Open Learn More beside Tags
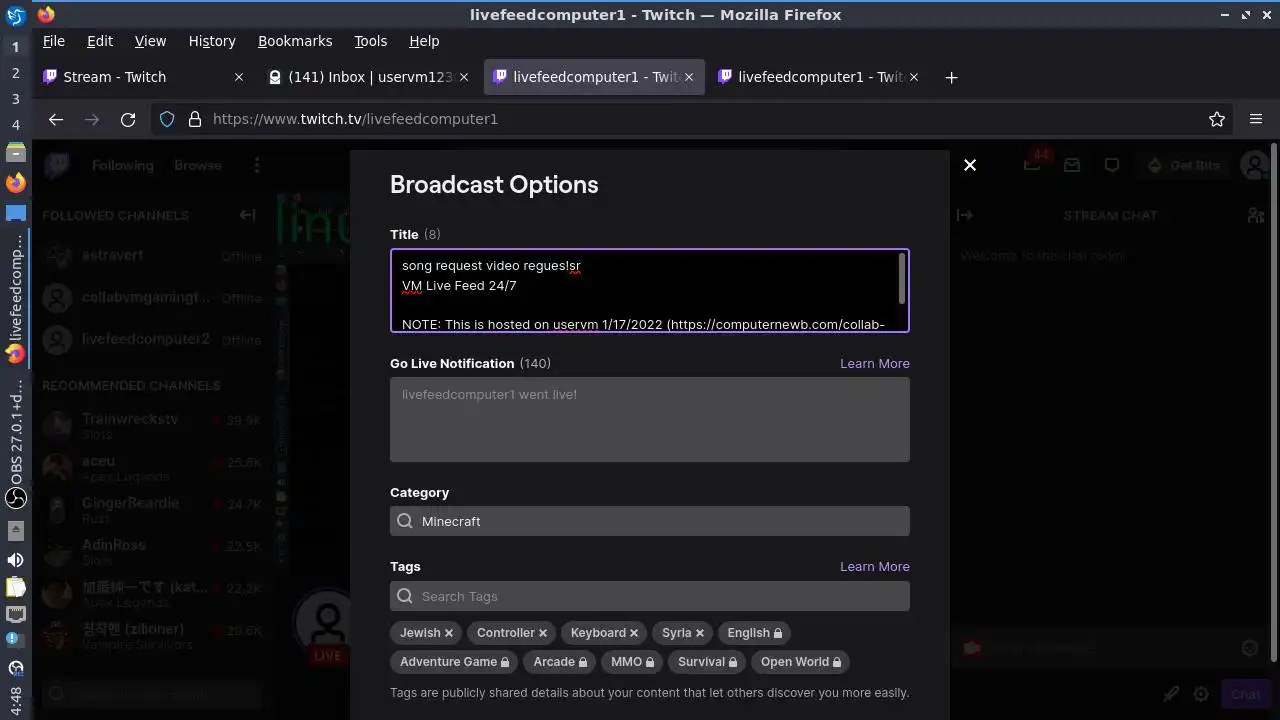 click(875, 566)
